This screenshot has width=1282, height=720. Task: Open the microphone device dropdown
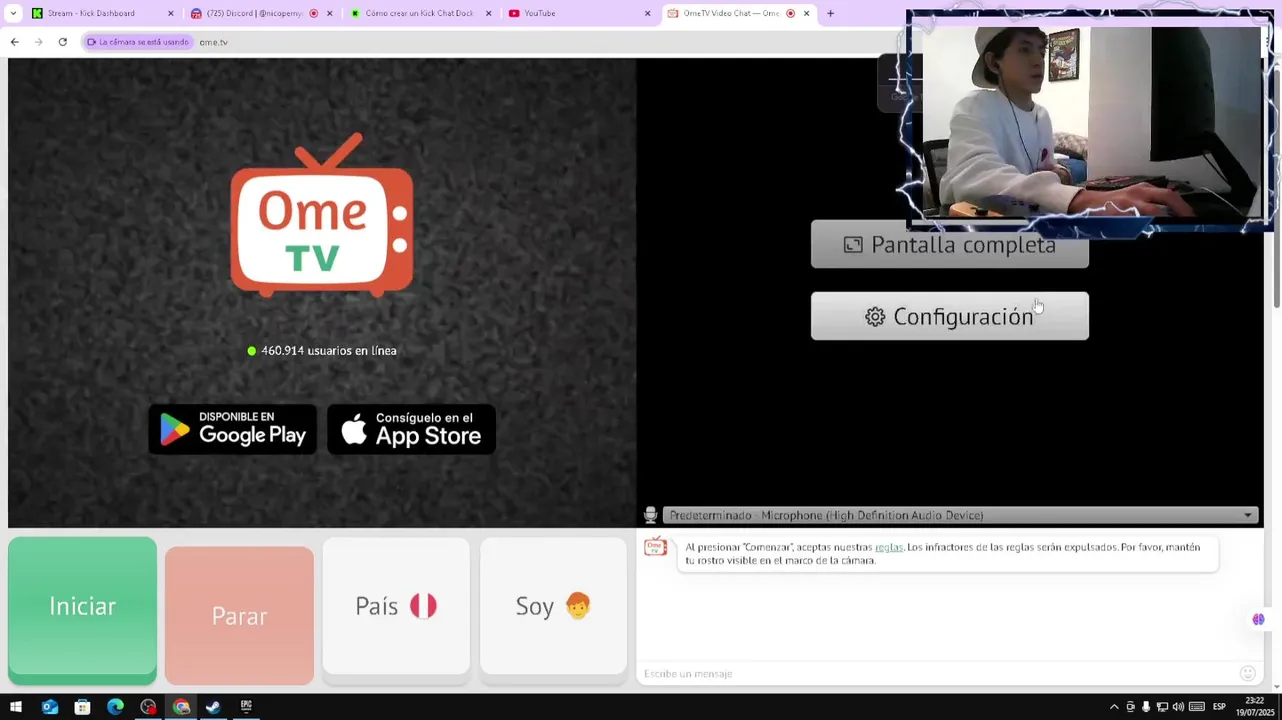[x=959, y=515]
